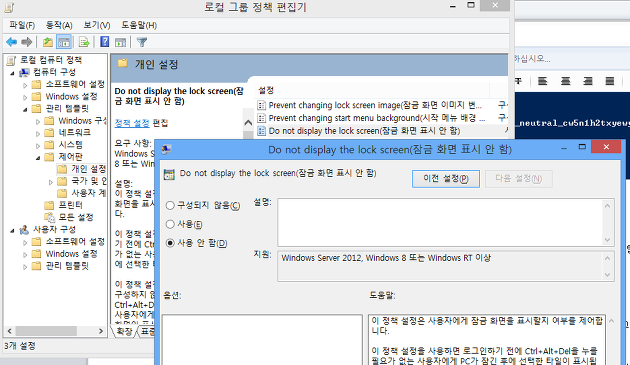Collapse the 사용자 구성 tree node
This screenshot has height=365, width=630.
pyautogui.click(x=12, y=231)
